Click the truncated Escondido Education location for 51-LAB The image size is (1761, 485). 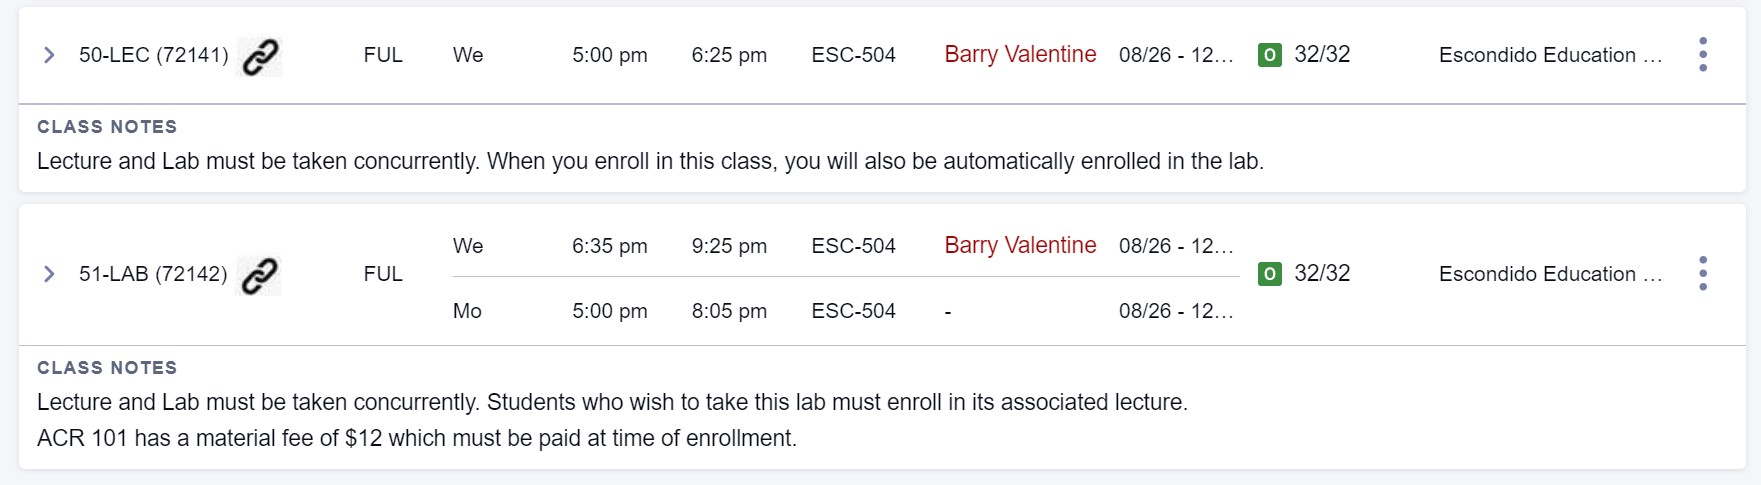point(1550,274)
